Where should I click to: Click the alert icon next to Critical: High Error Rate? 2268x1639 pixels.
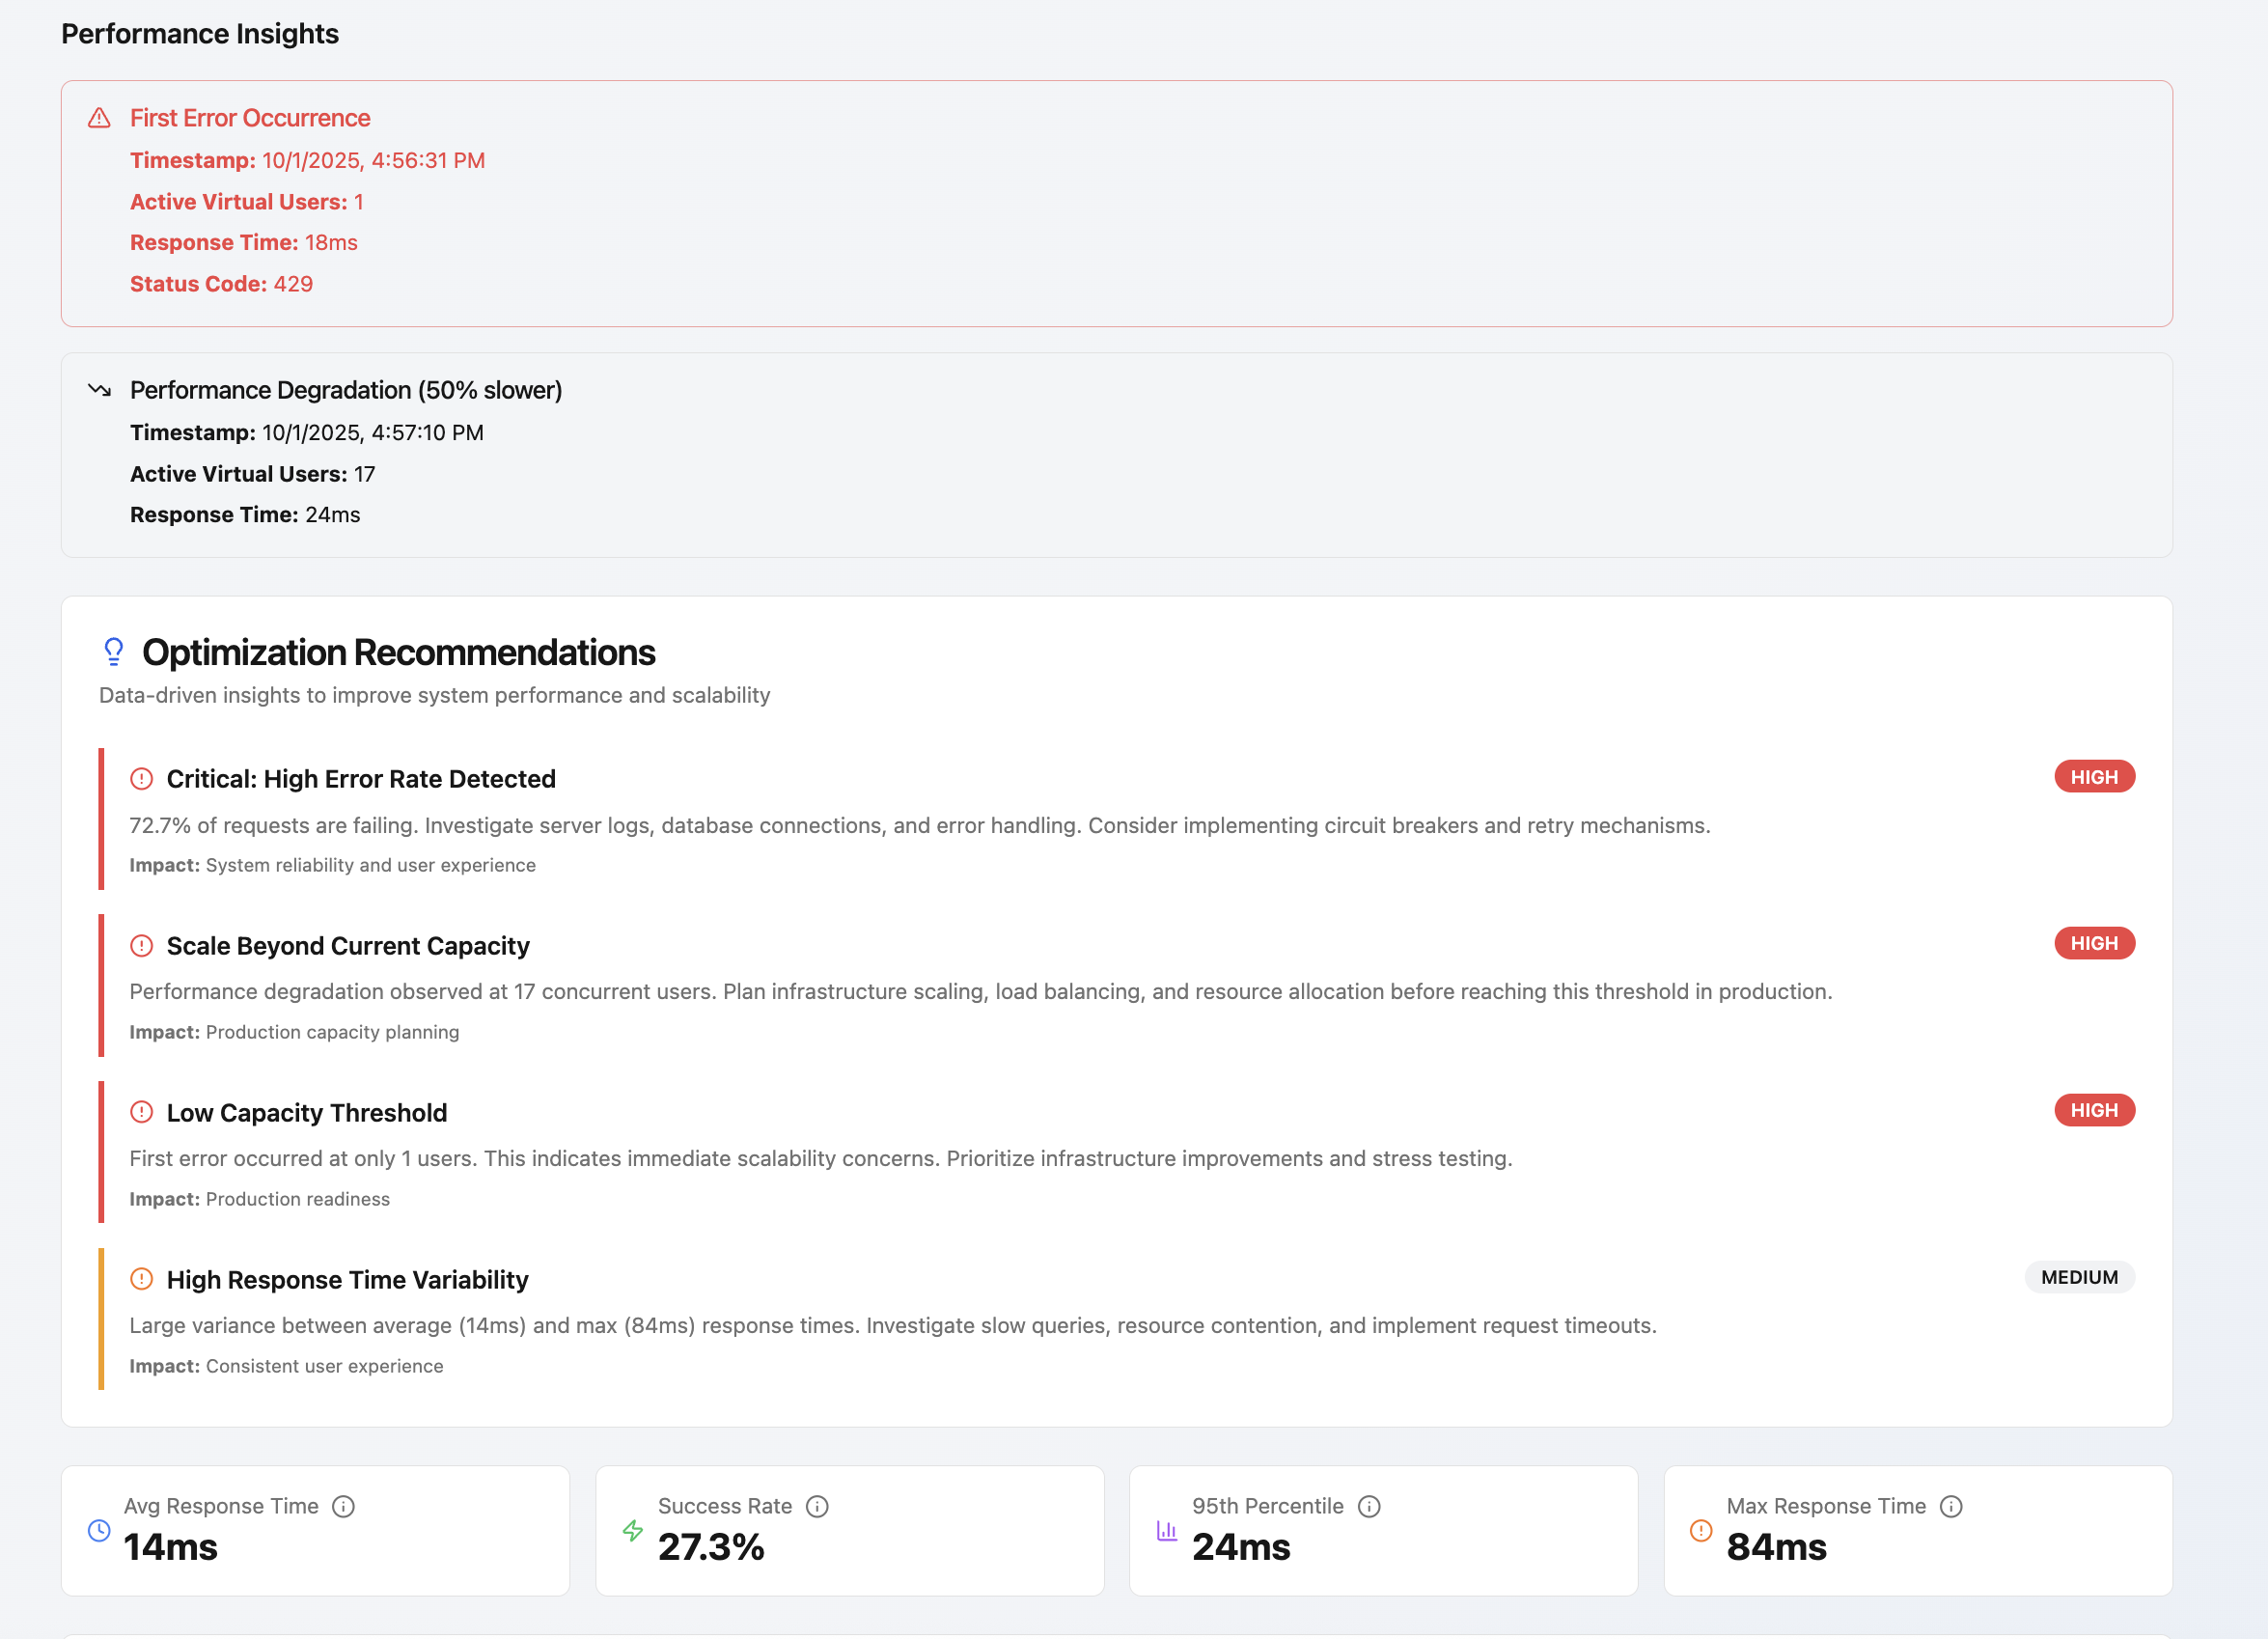point(142,779)
